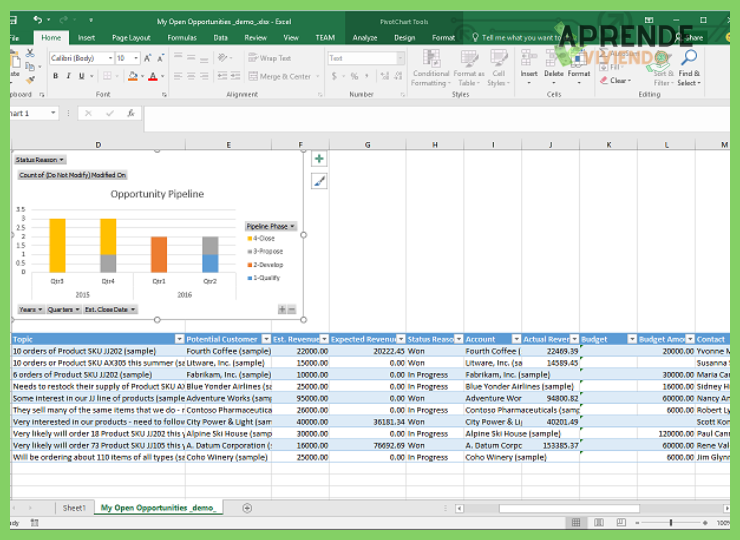
Task: Click the zoom slider handle in status bar
Action: [671, 523]
